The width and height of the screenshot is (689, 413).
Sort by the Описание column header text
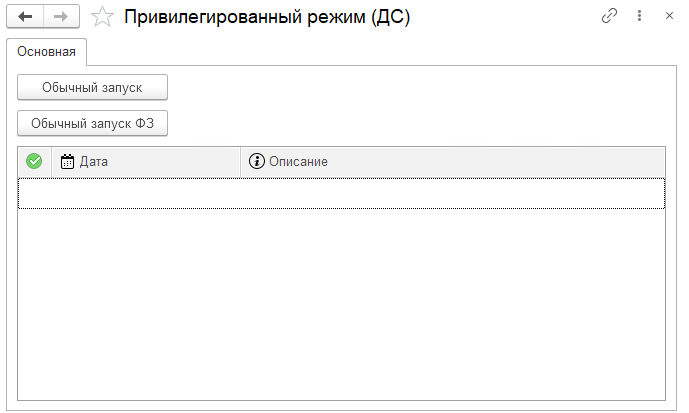298,162
